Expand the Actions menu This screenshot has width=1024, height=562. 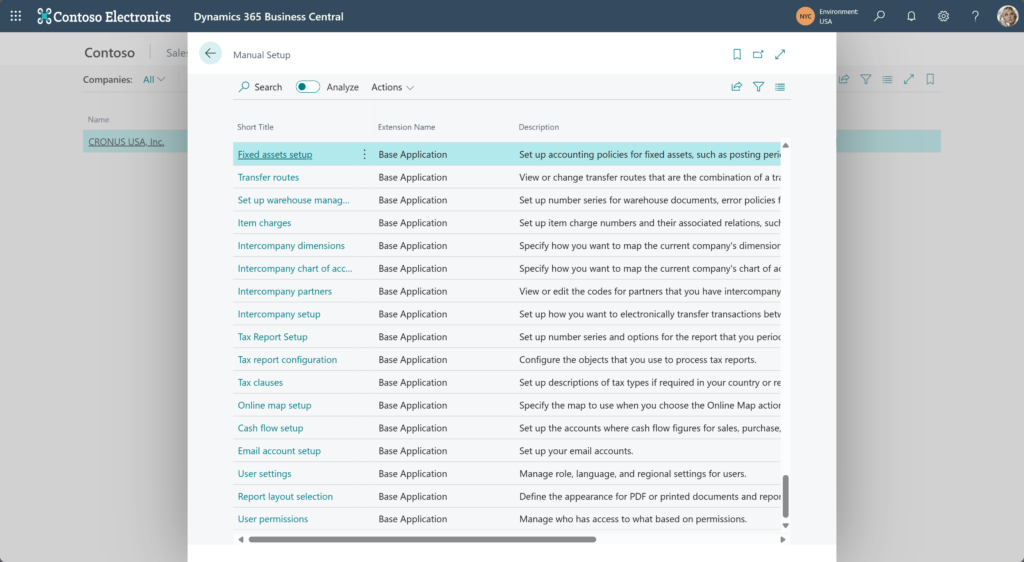click(x=392, y=87)
